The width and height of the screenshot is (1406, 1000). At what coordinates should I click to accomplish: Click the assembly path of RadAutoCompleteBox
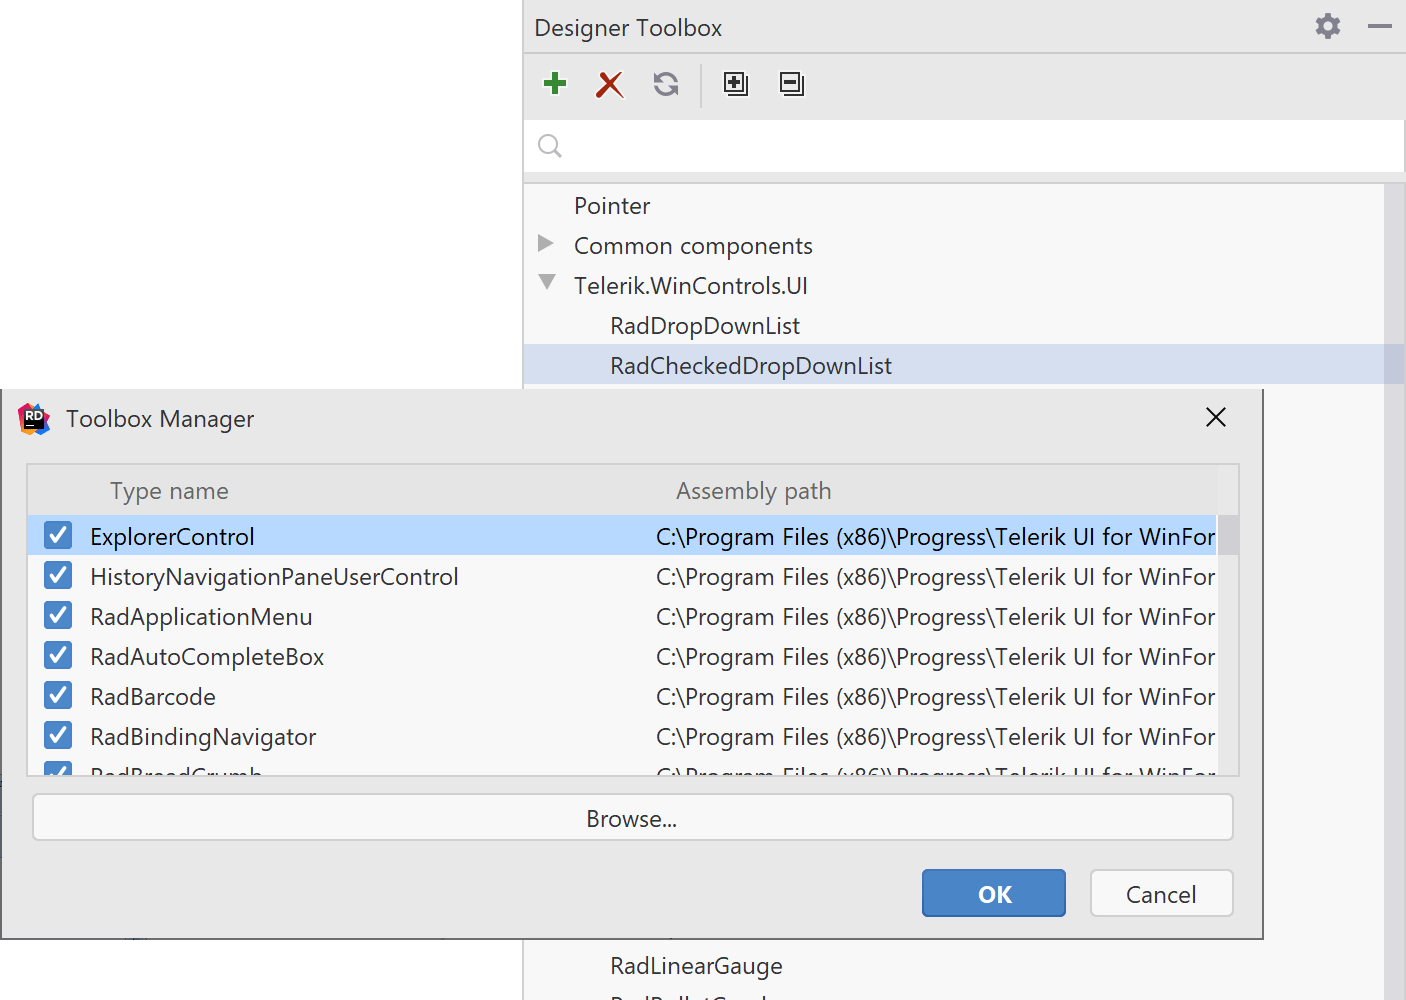[x=935, y=657]
